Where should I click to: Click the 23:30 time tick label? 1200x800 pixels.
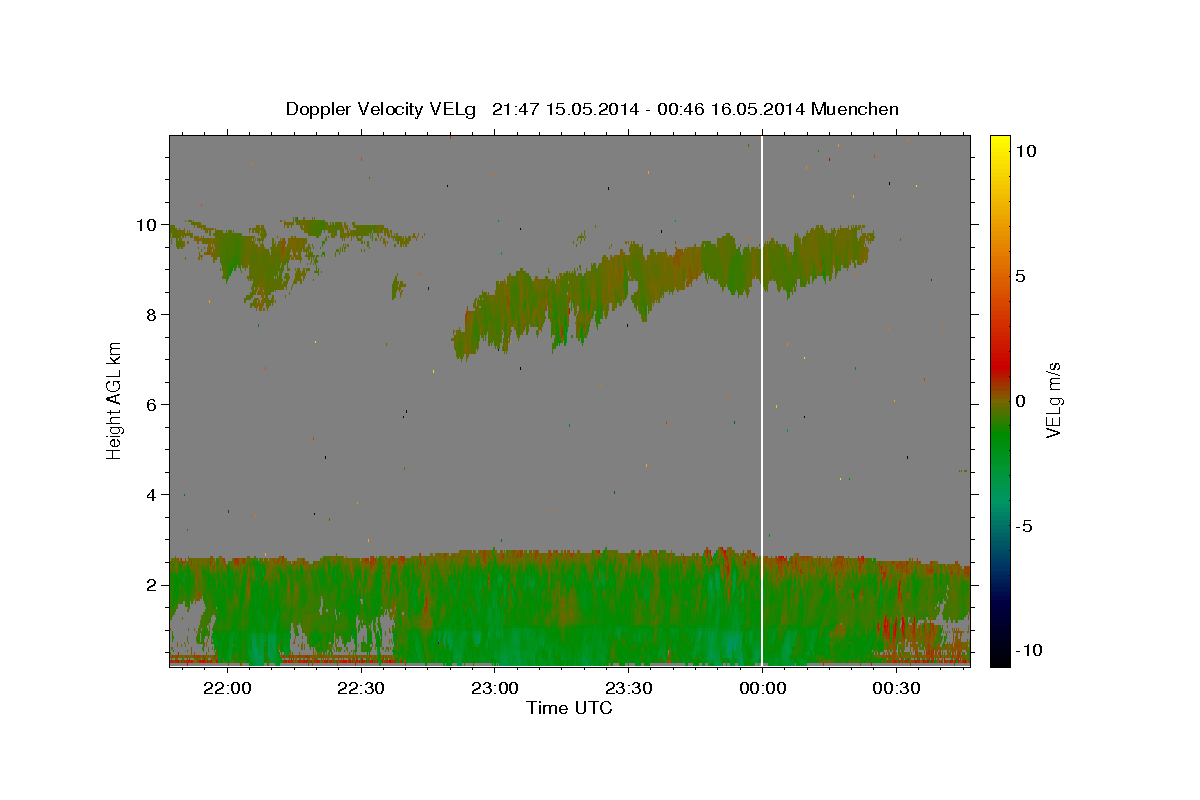click(x=629, y=688)
